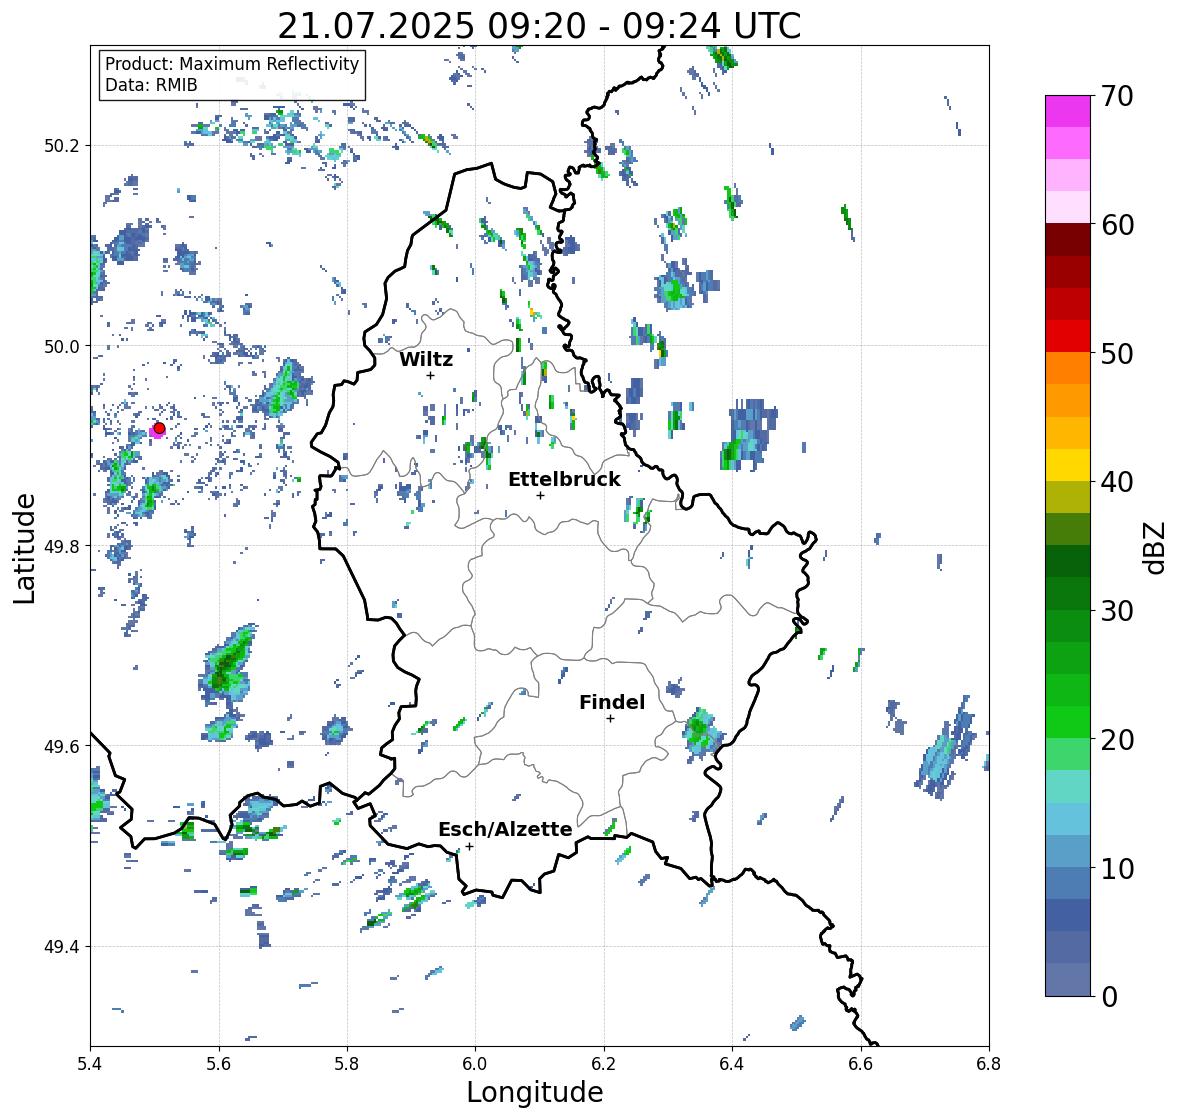This screenshot has width=1179, height=1117.
Task: Click the colorbar tick label 30
Action: [1117, 611]
